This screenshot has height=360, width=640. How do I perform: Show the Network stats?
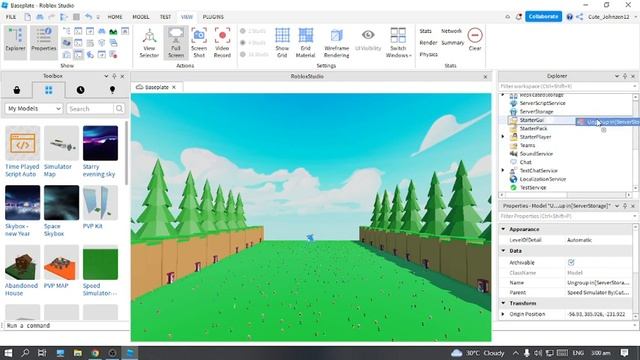click(451, 31)
